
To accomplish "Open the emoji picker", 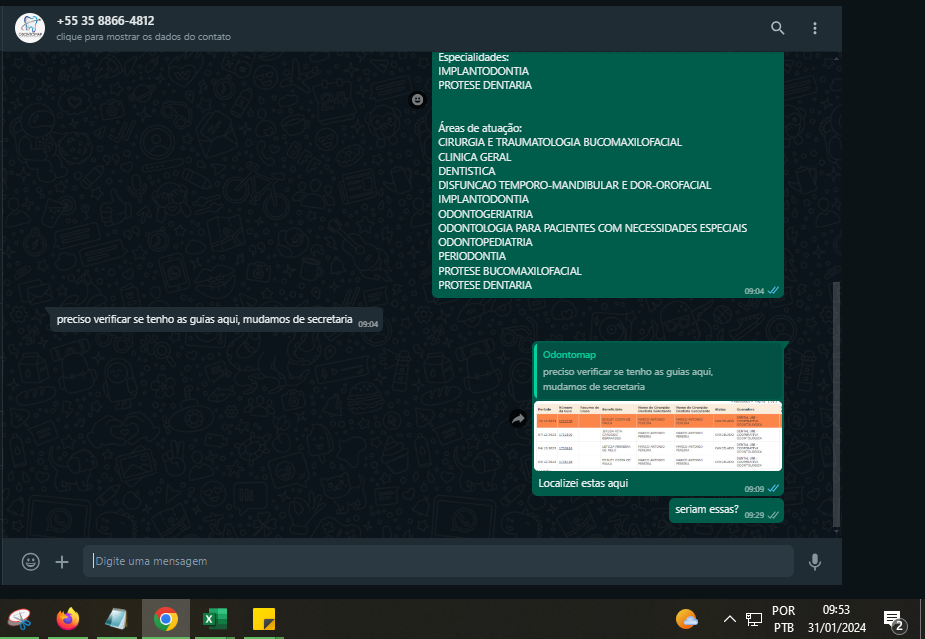I will [x=31, y=562].
